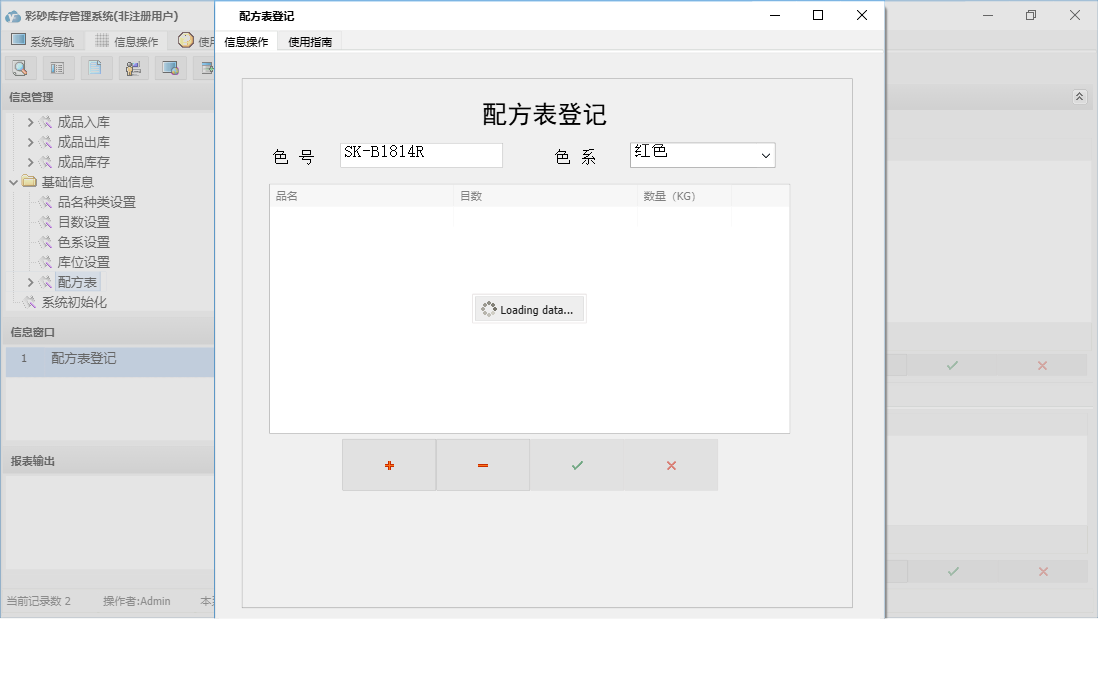Expand the 配方表 tree node
Screen dimensions: 1098x685
tap(31, 282)
